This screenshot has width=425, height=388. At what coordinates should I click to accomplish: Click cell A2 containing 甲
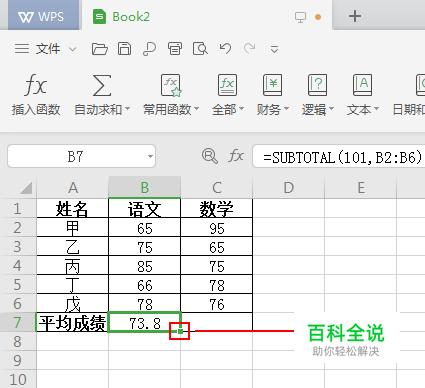pyautogui.click(x=73, y=228)
